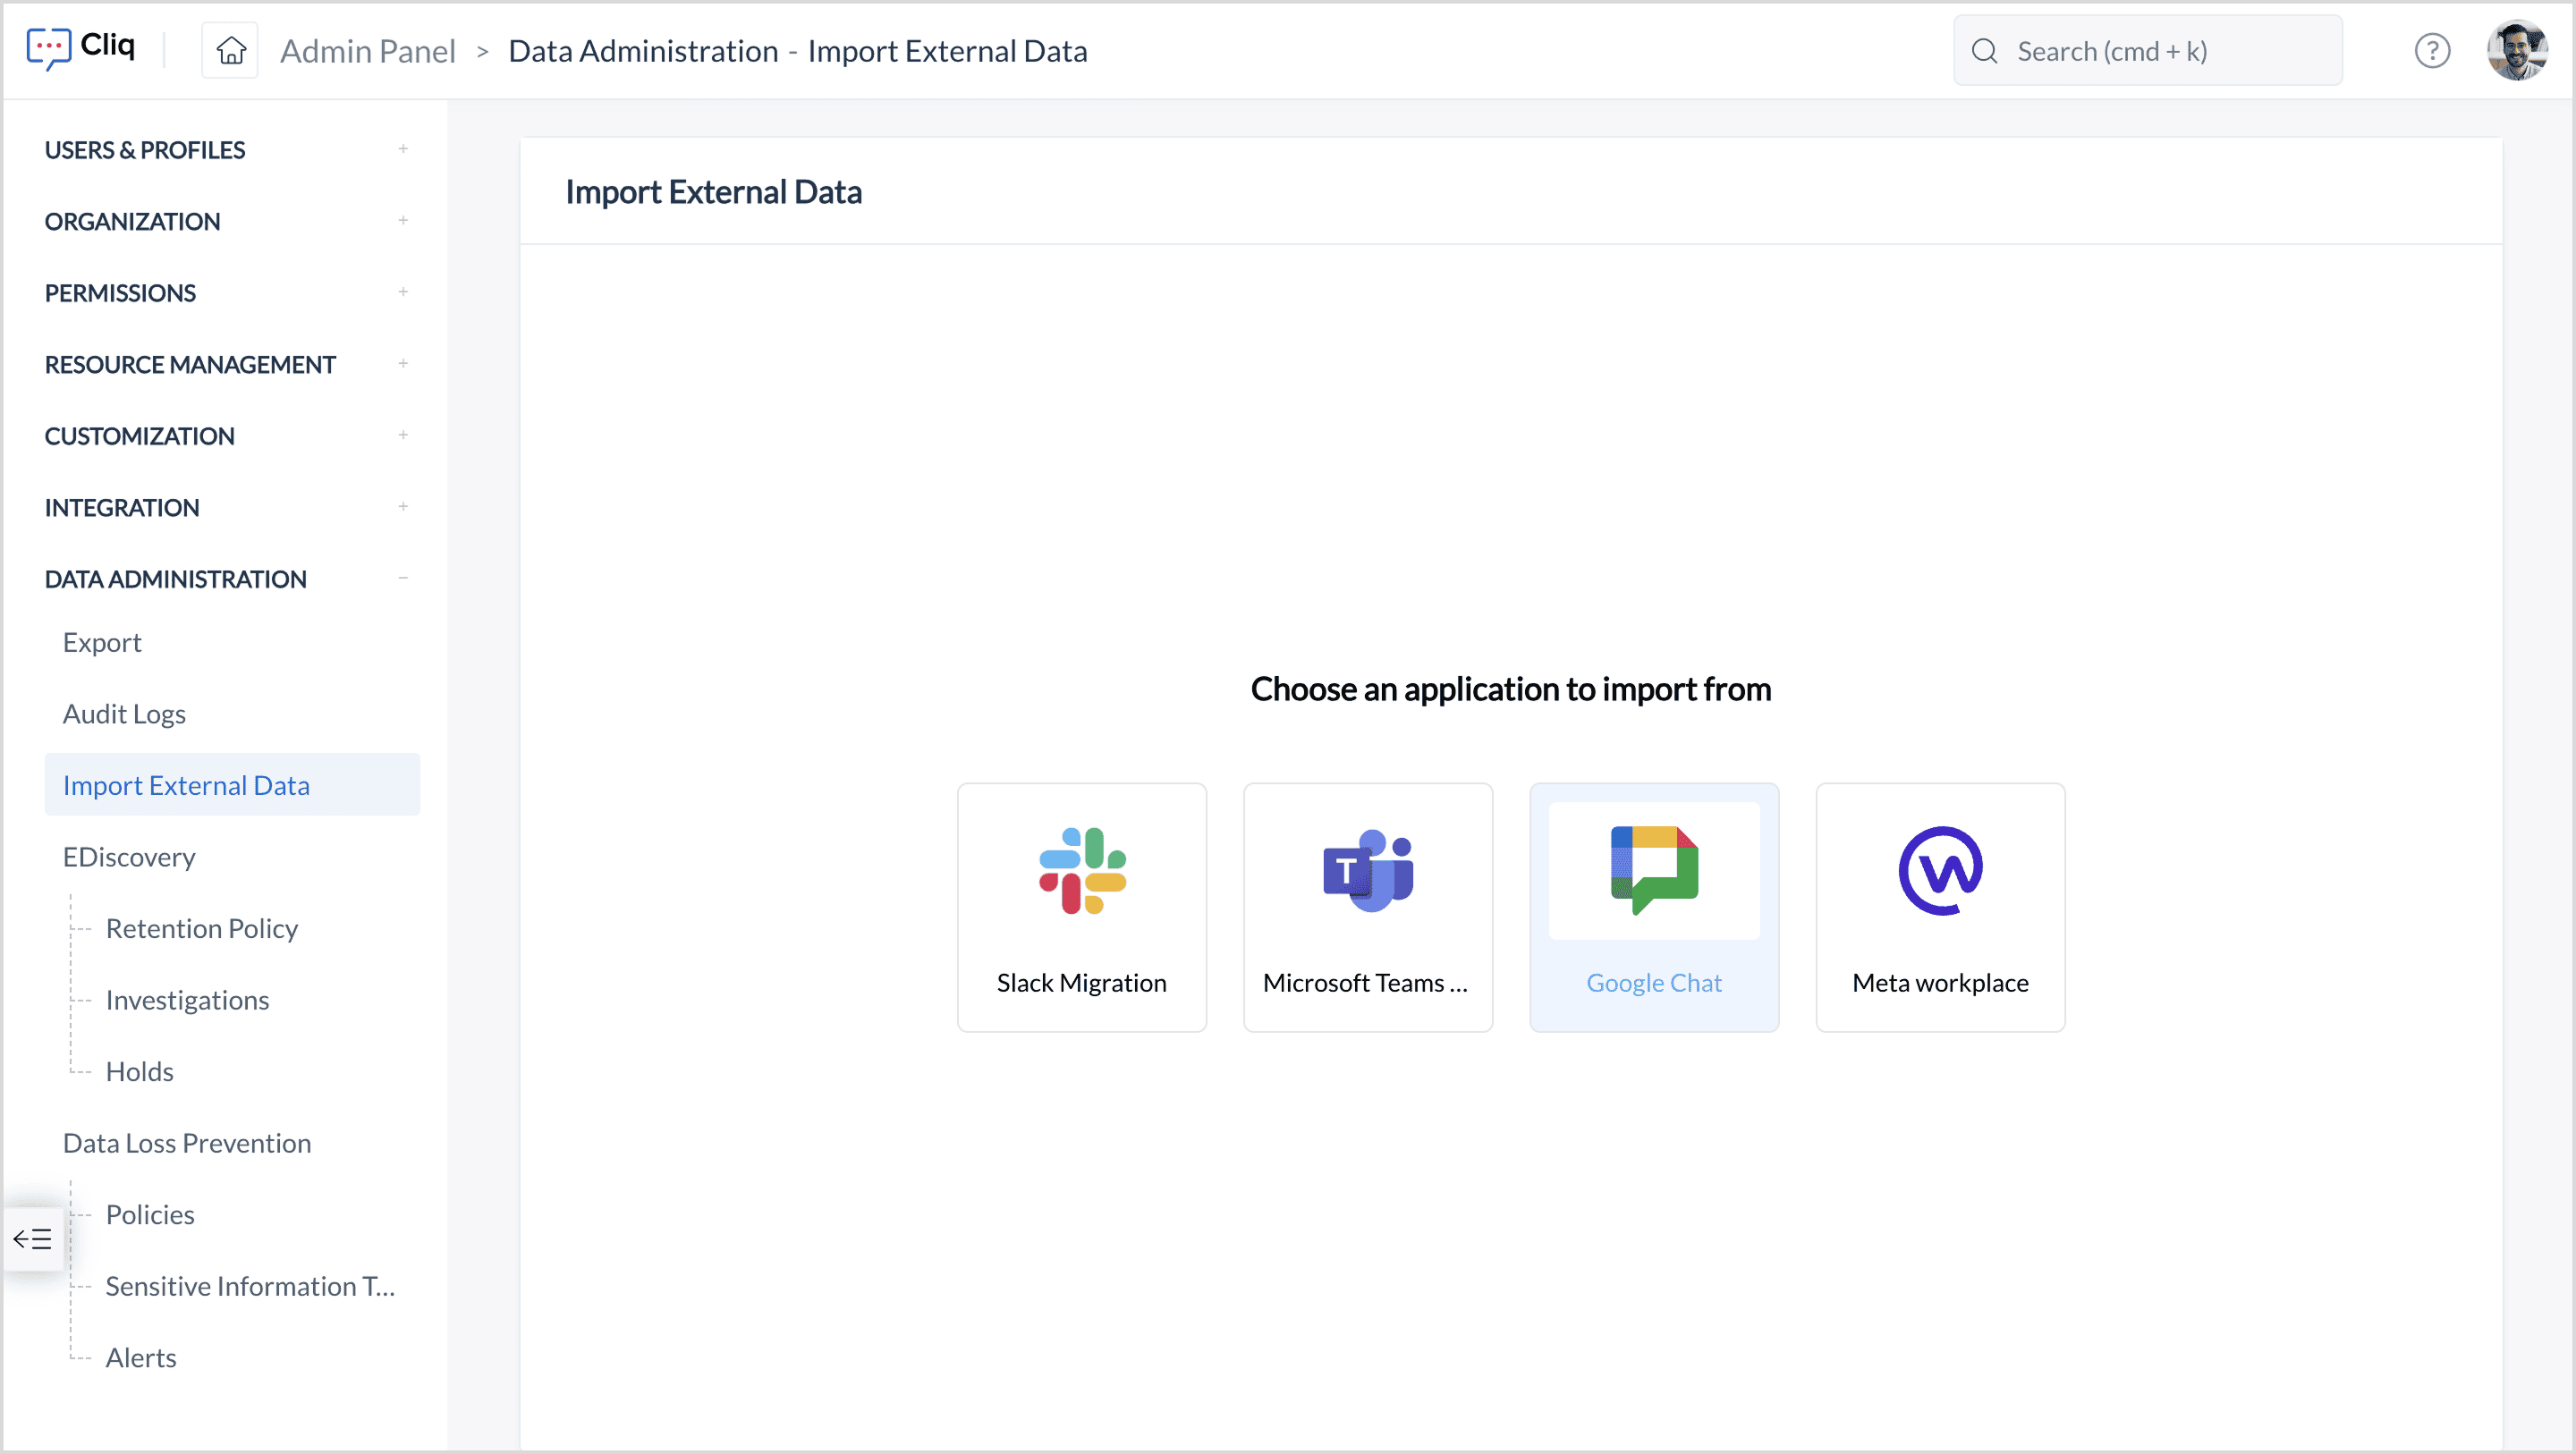This screenshot has height=1454, width=2576.
Task: Click Admin Panel breadcrumb link
Action: click(x=367, y=51)
